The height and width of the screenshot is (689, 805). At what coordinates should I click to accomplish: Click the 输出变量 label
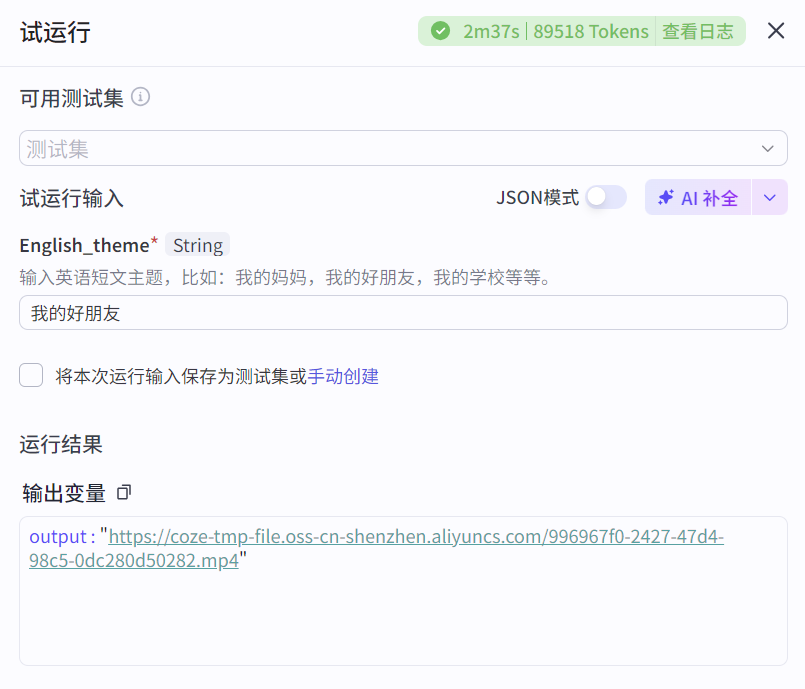[64, 492]
